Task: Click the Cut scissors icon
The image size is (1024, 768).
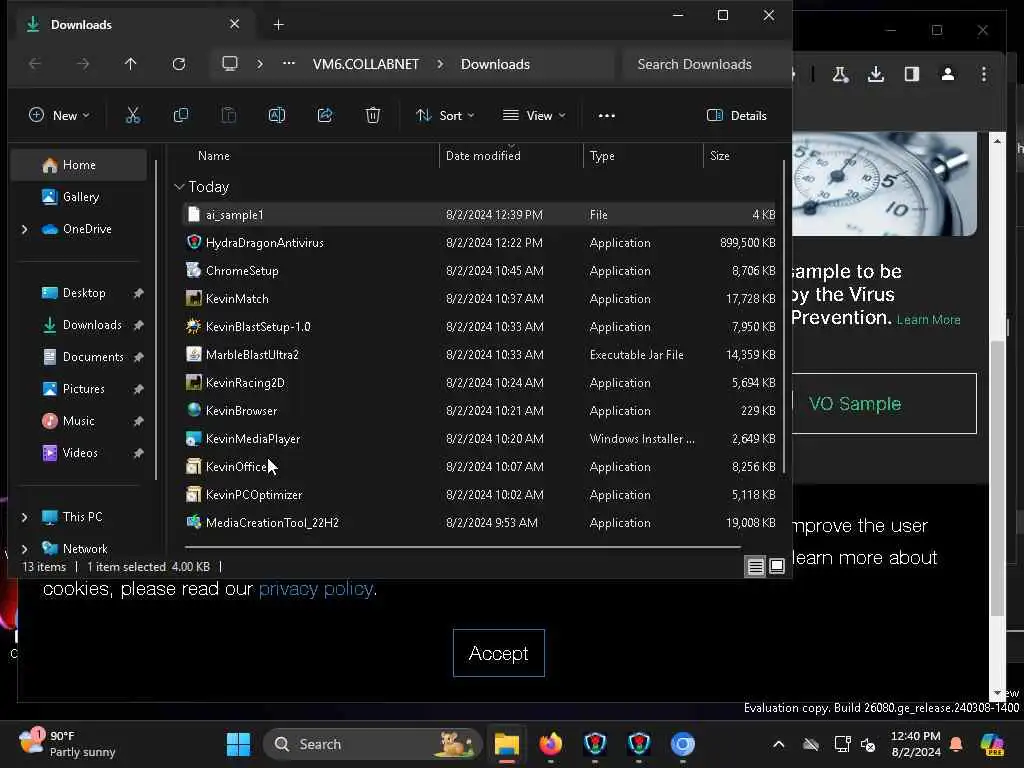Action: [x=133, y=116]
